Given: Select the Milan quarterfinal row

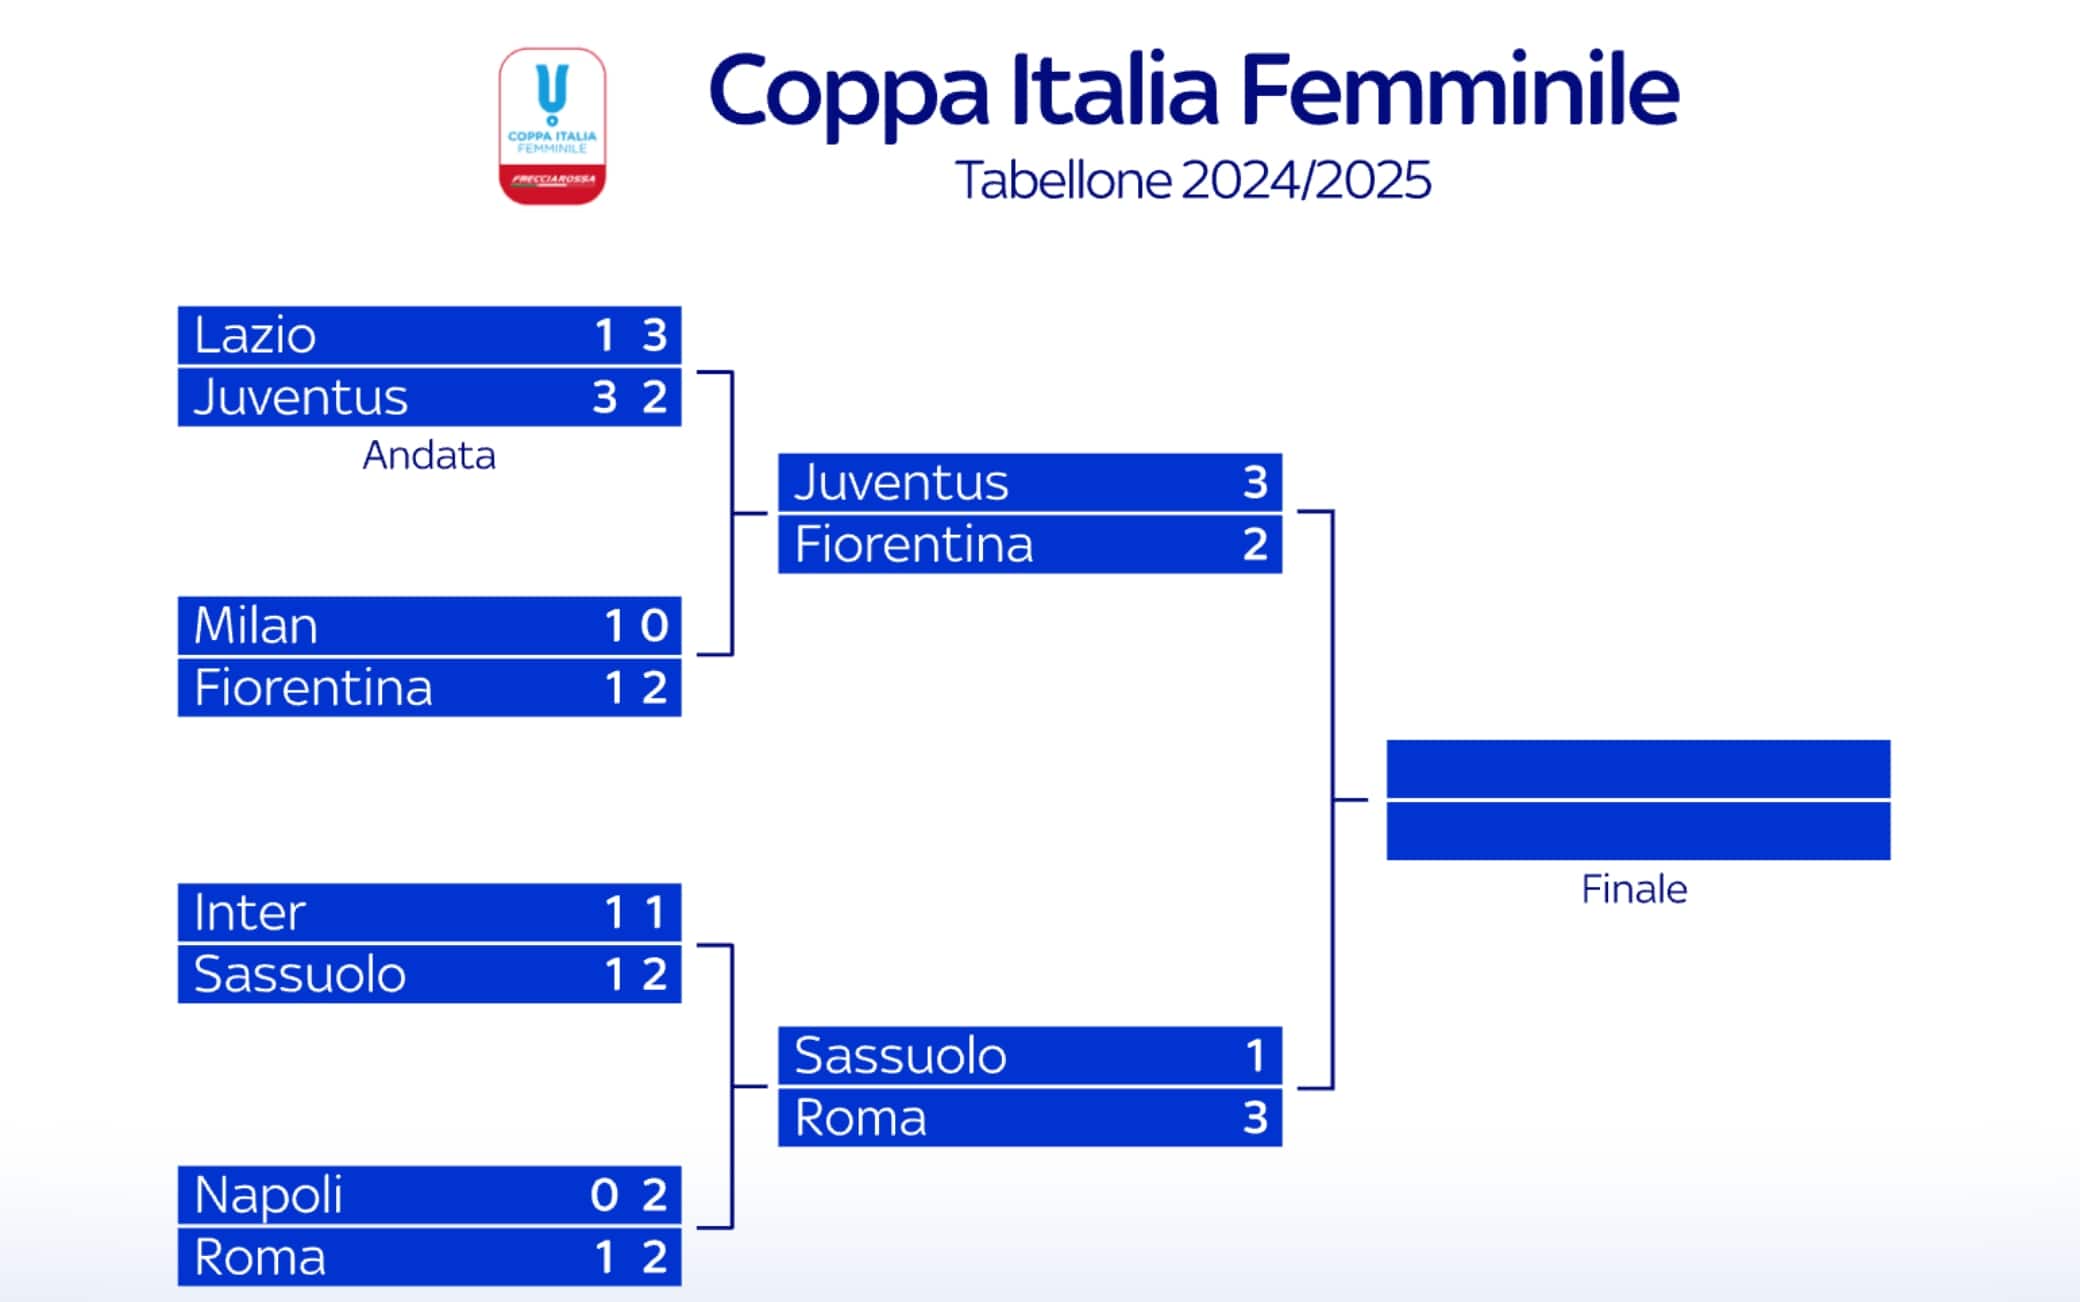Looking at the screenshot, I should 429,626.
